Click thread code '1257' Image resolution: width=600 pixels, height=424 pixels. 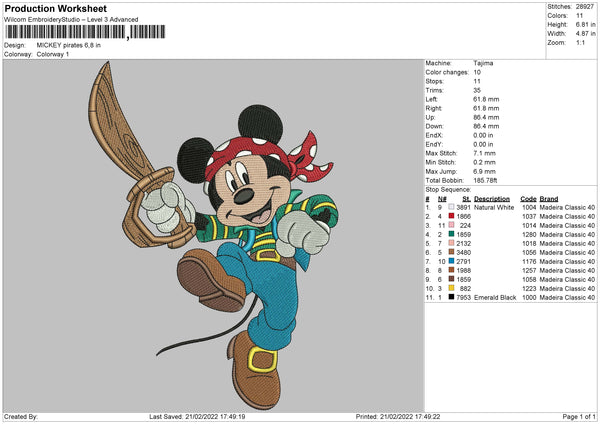529,270
